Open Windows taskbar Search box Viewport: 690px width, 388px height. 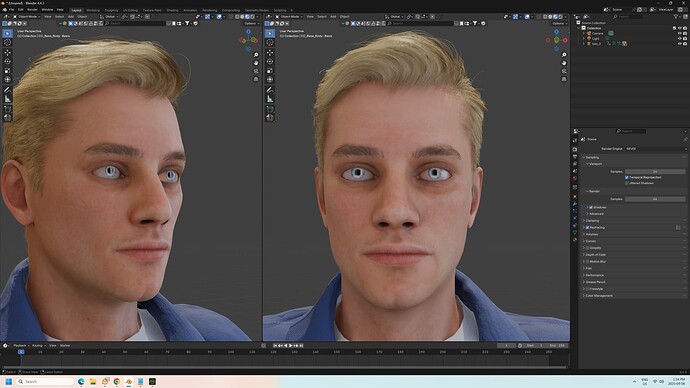(45, 381)
